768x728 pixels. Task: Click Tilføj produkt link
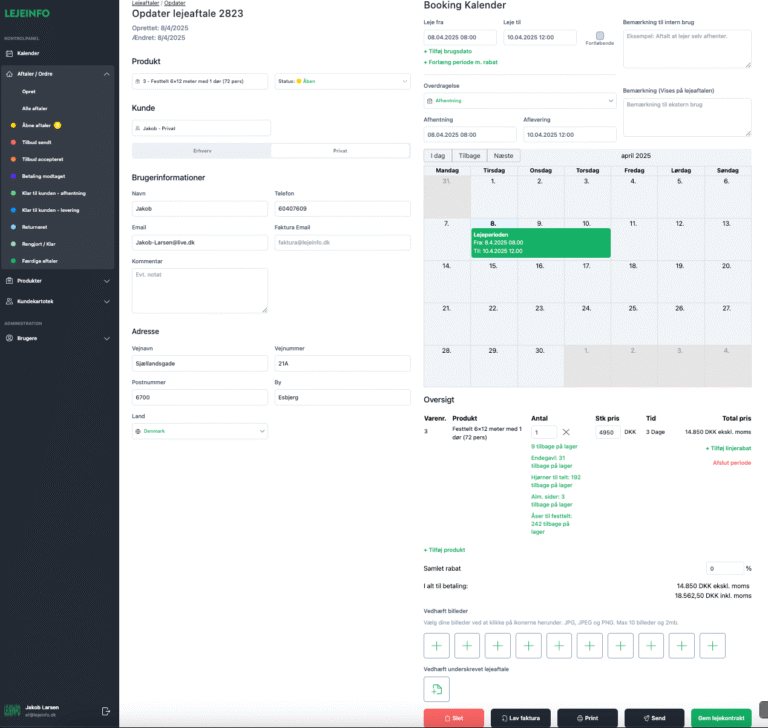444,550
